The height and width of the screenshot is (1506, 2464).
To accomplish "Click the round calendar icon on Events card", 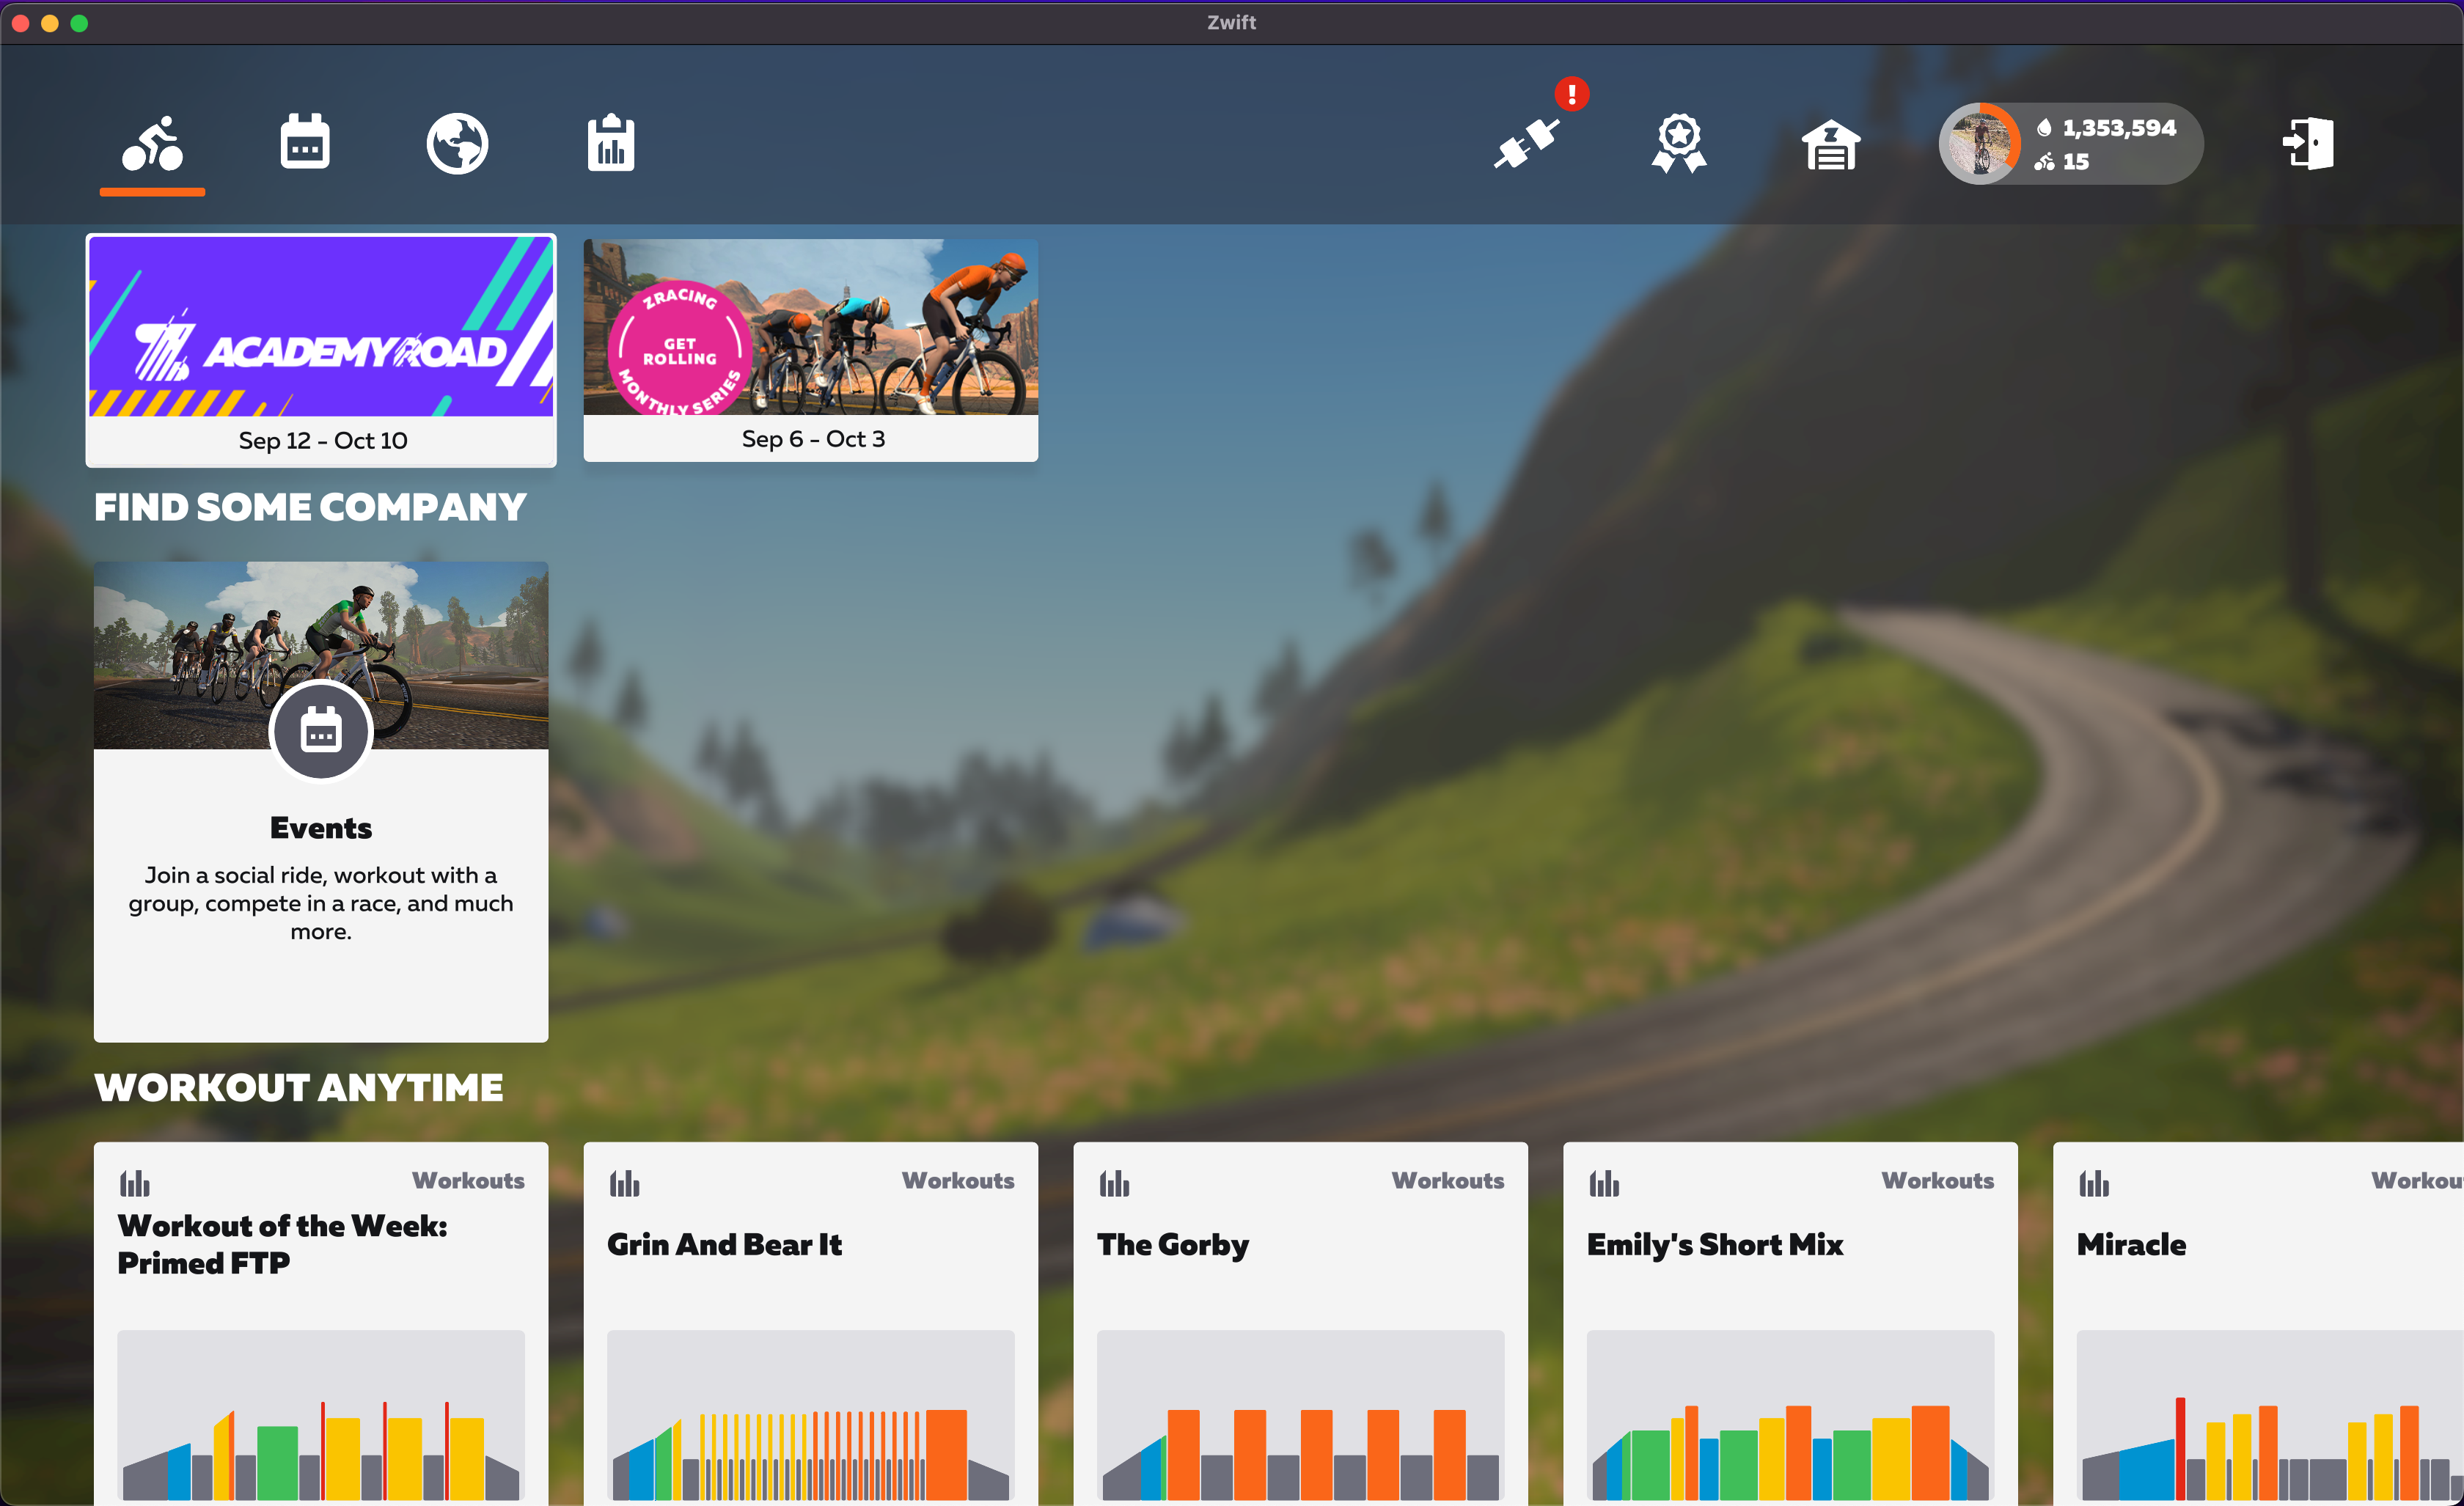I will point(321,731).
